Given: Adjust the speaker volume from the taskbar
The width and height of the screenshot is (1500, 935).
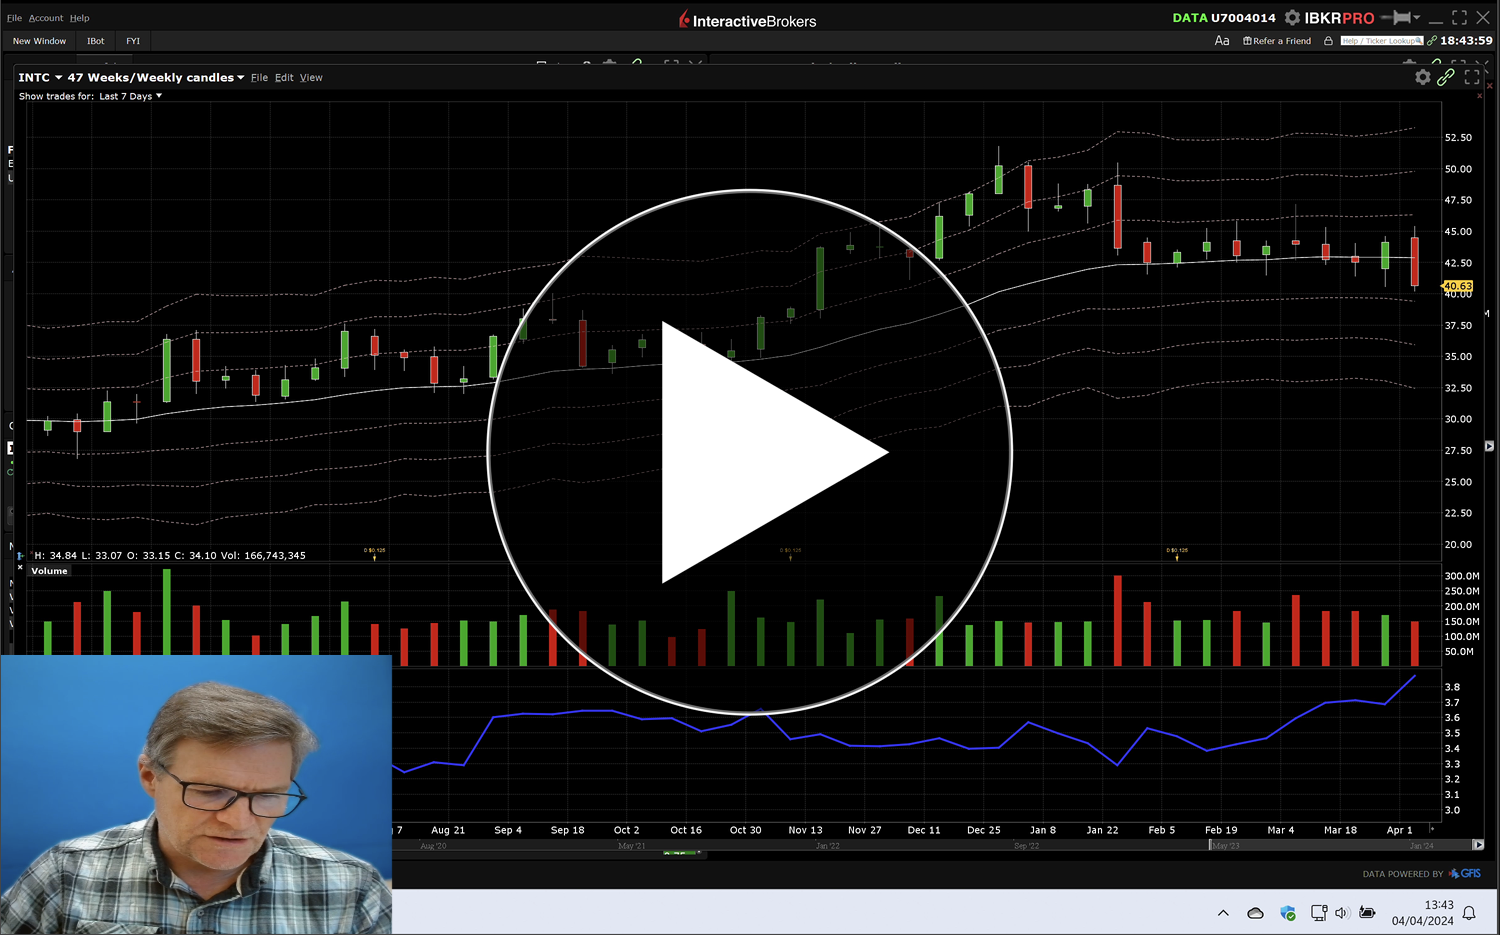Looking at the screenshot, I should click(x=1342, y=912).
